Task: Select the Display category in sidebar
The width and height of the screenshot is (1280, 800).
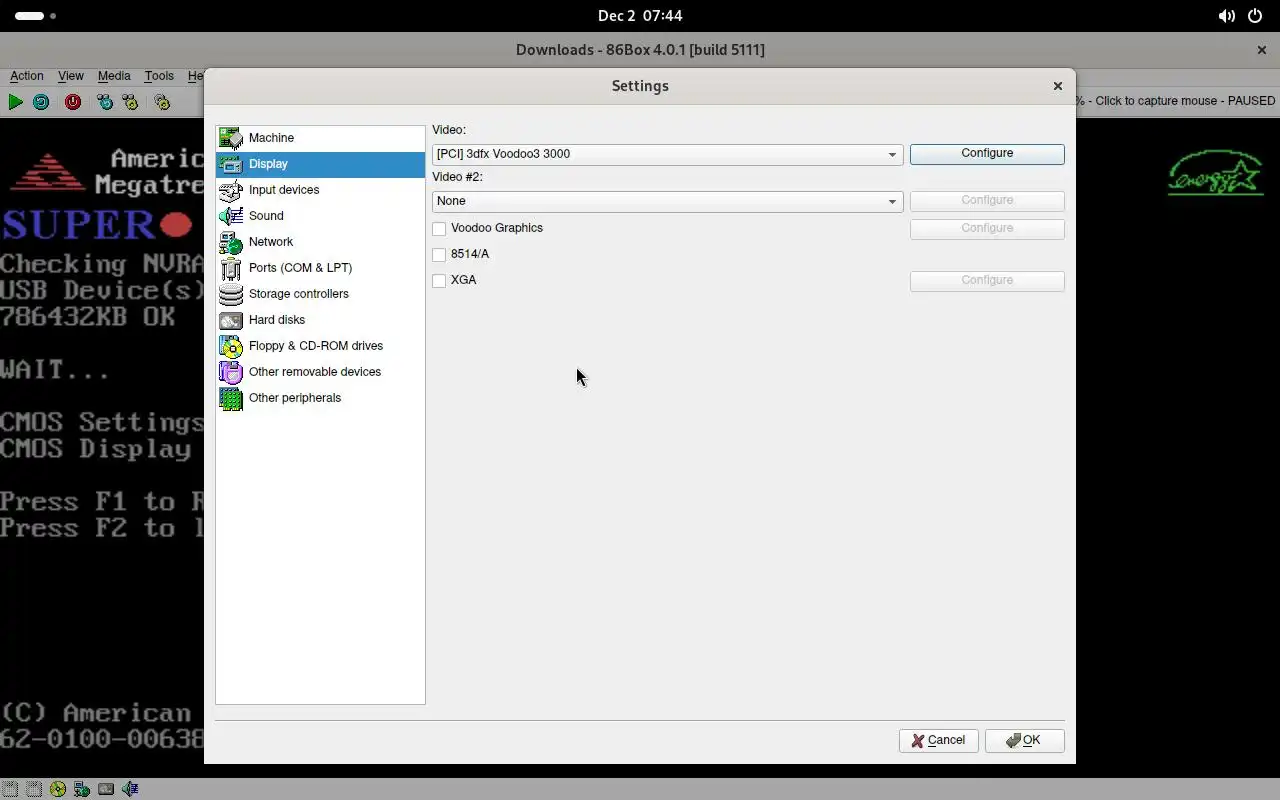Action: [x=320, y=164]
